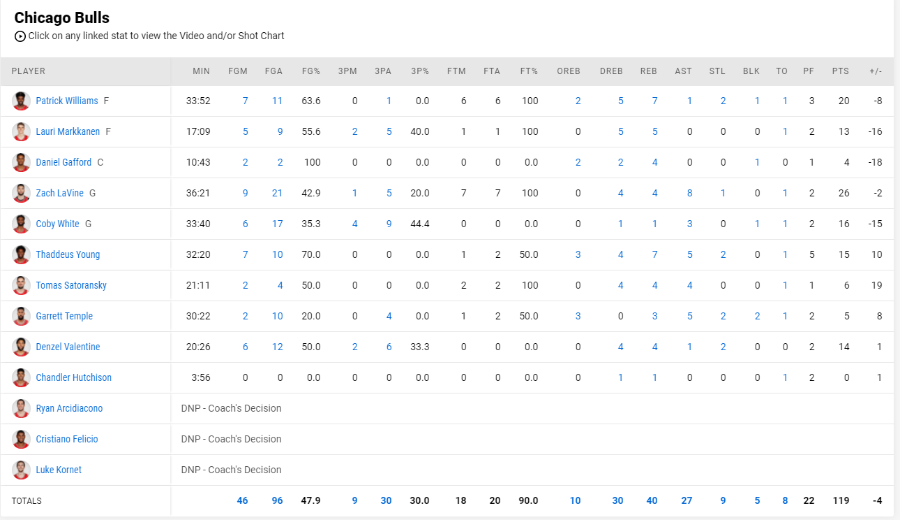Open Denzel Valentine player link
Screen dimensions: 900x520
coord(68,347)
